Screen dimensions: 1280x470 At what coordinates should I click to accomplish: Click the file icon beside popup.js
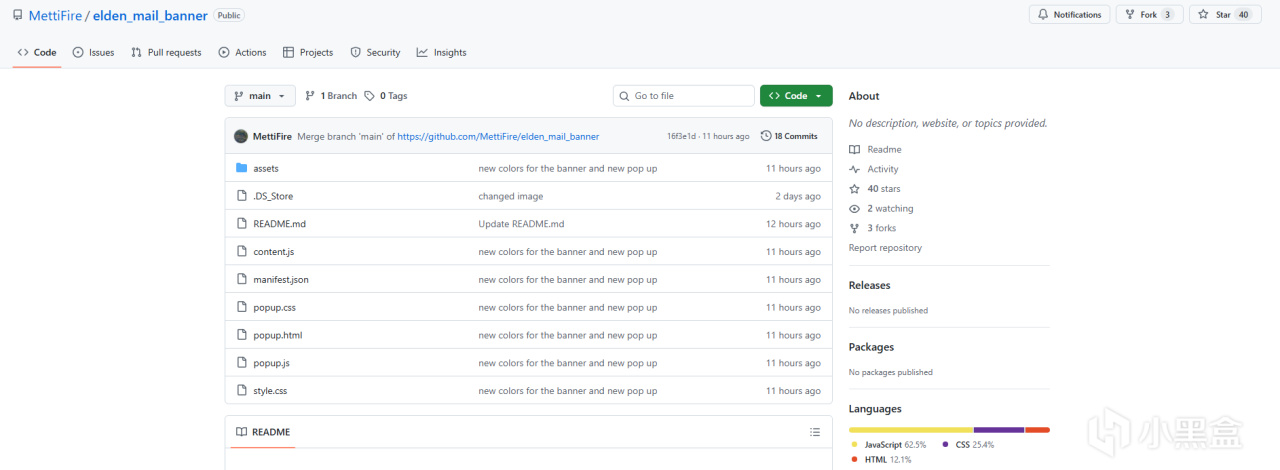(241, 363)
